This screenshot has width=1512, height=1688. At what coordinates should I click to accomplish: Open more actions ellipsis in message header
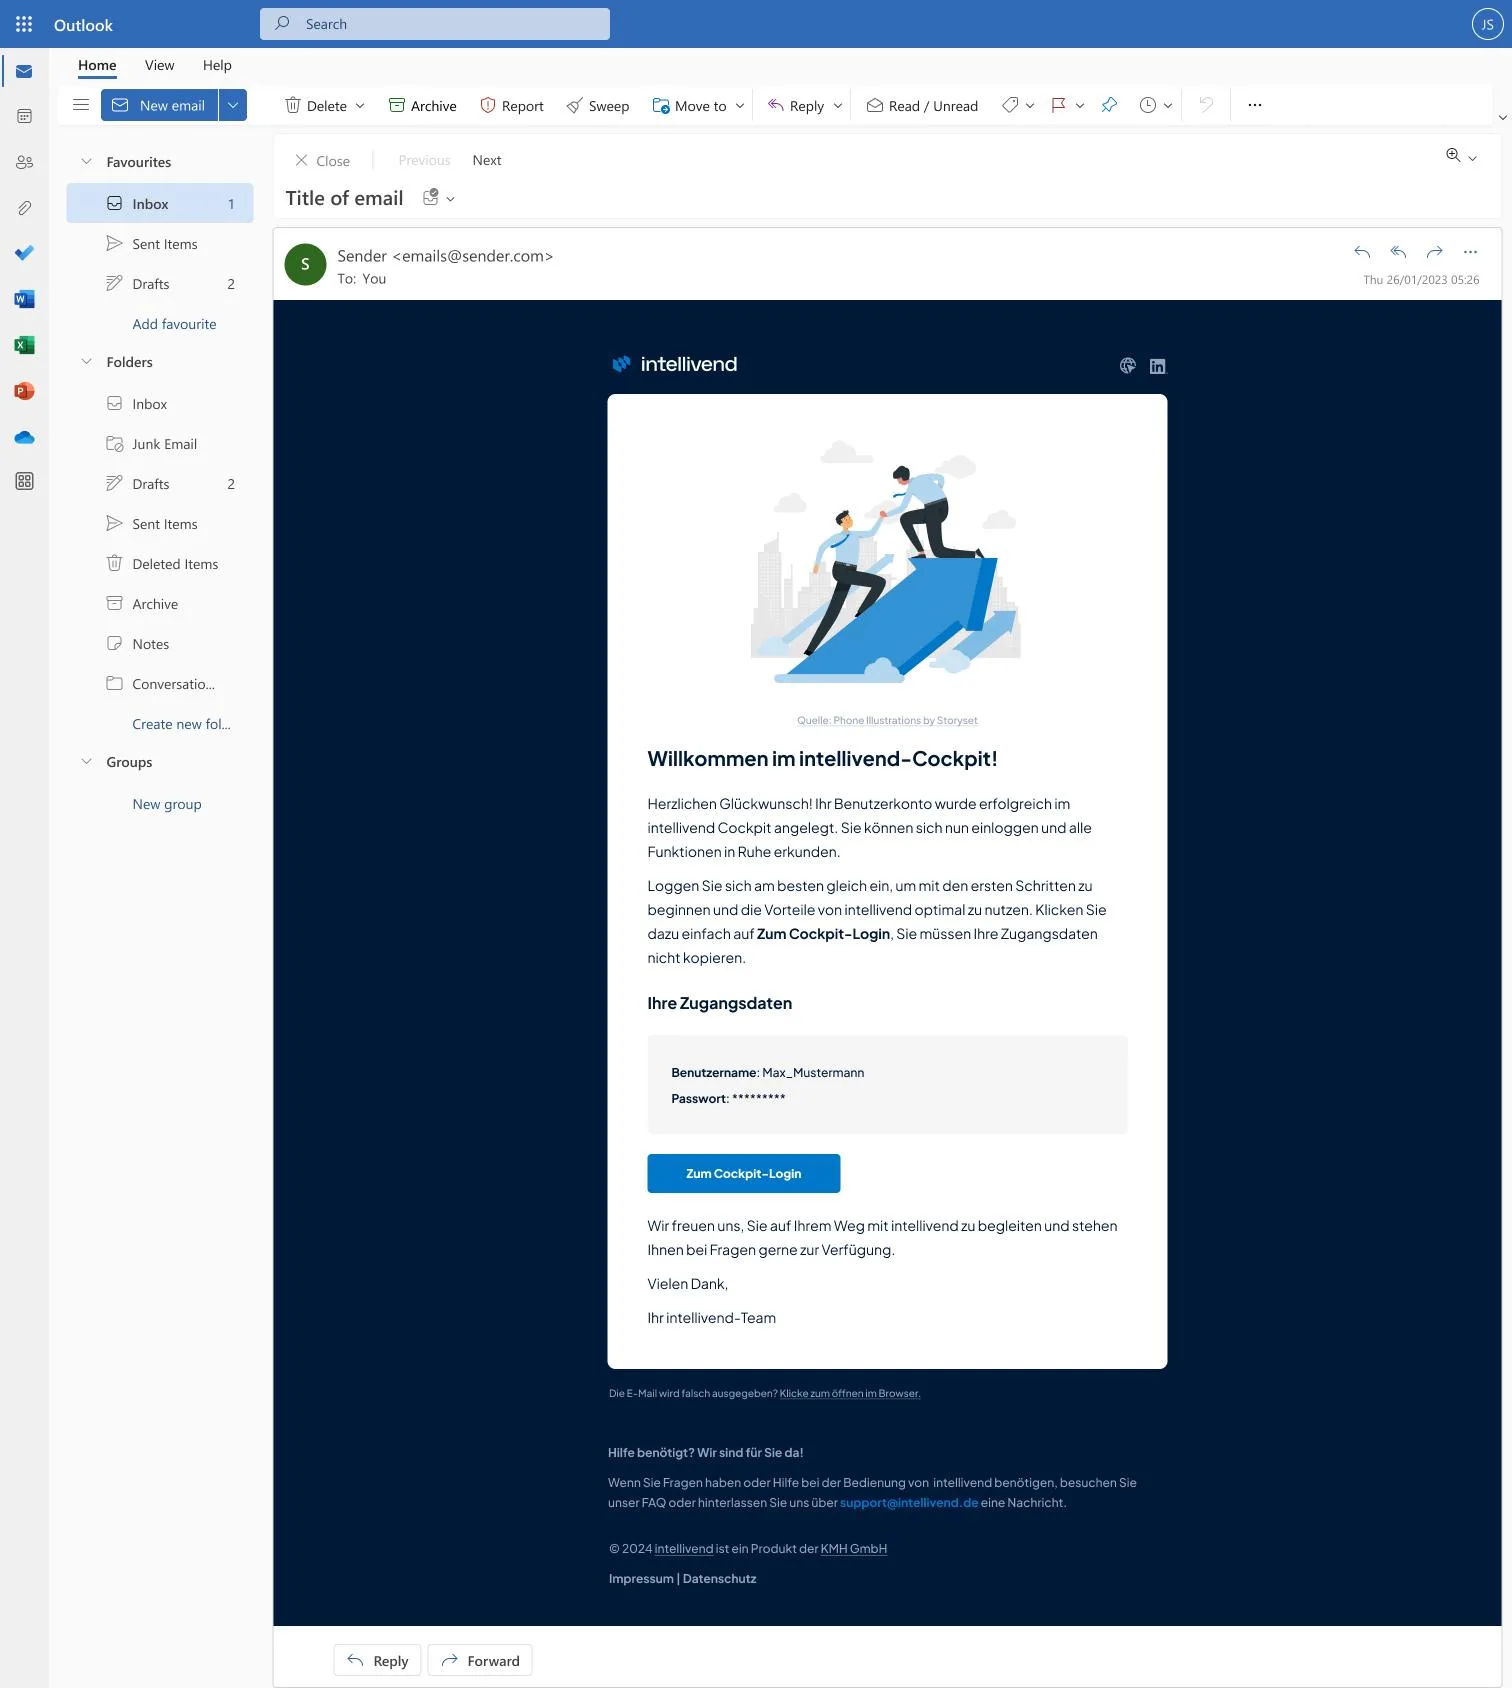click(x=1470, y=252)
